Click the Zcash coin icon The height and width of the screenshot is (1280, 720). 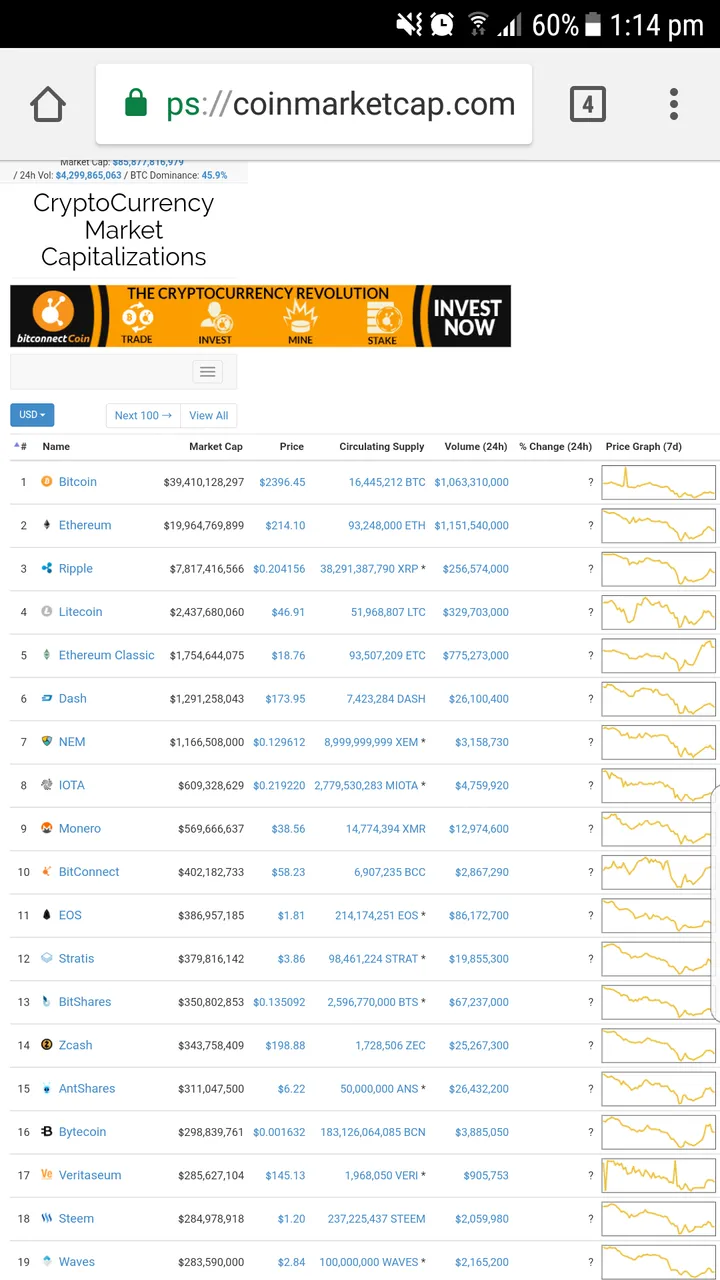click(46, 1045)
